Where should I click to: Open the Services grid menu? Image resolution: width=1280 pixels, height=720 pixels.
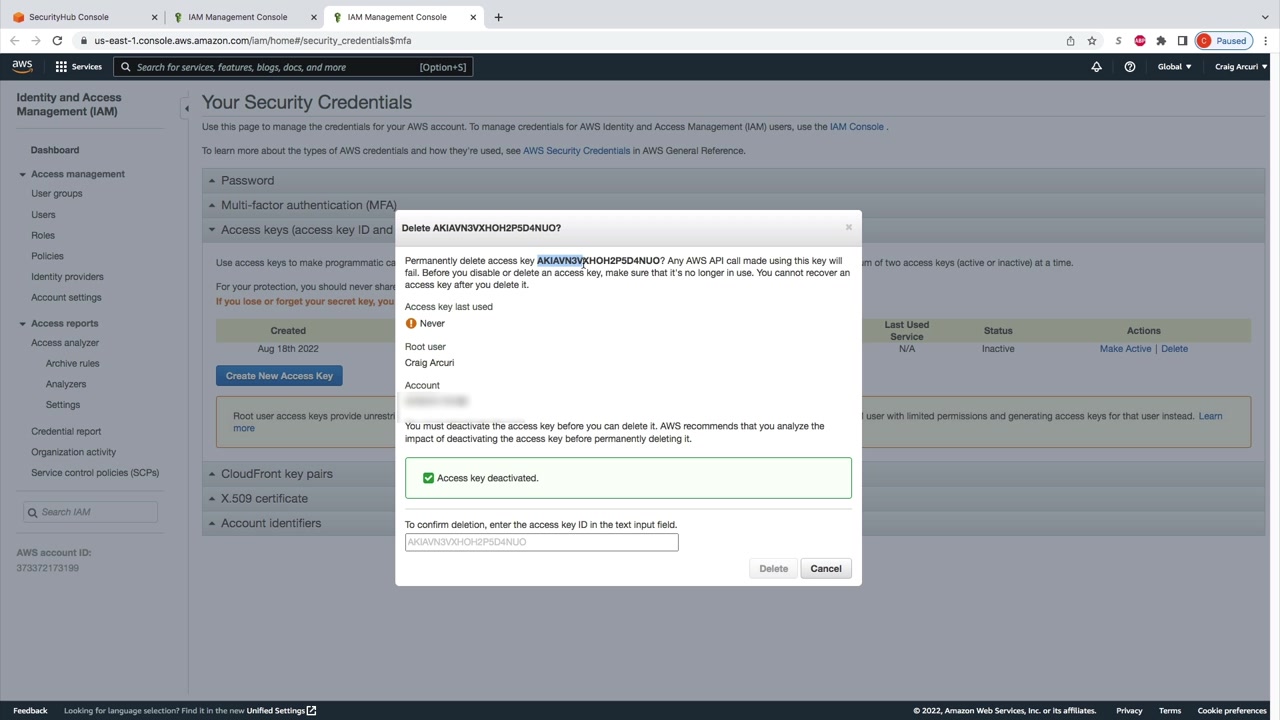pyautogui.click(x=78, y=67)
